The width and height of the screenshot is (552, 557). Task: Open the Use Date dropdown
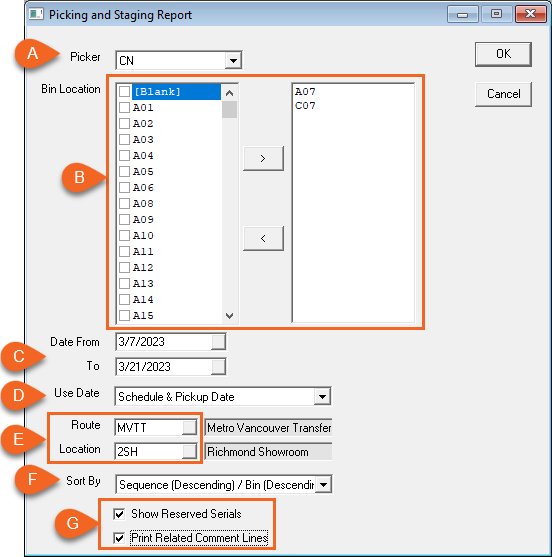[322, 396]
